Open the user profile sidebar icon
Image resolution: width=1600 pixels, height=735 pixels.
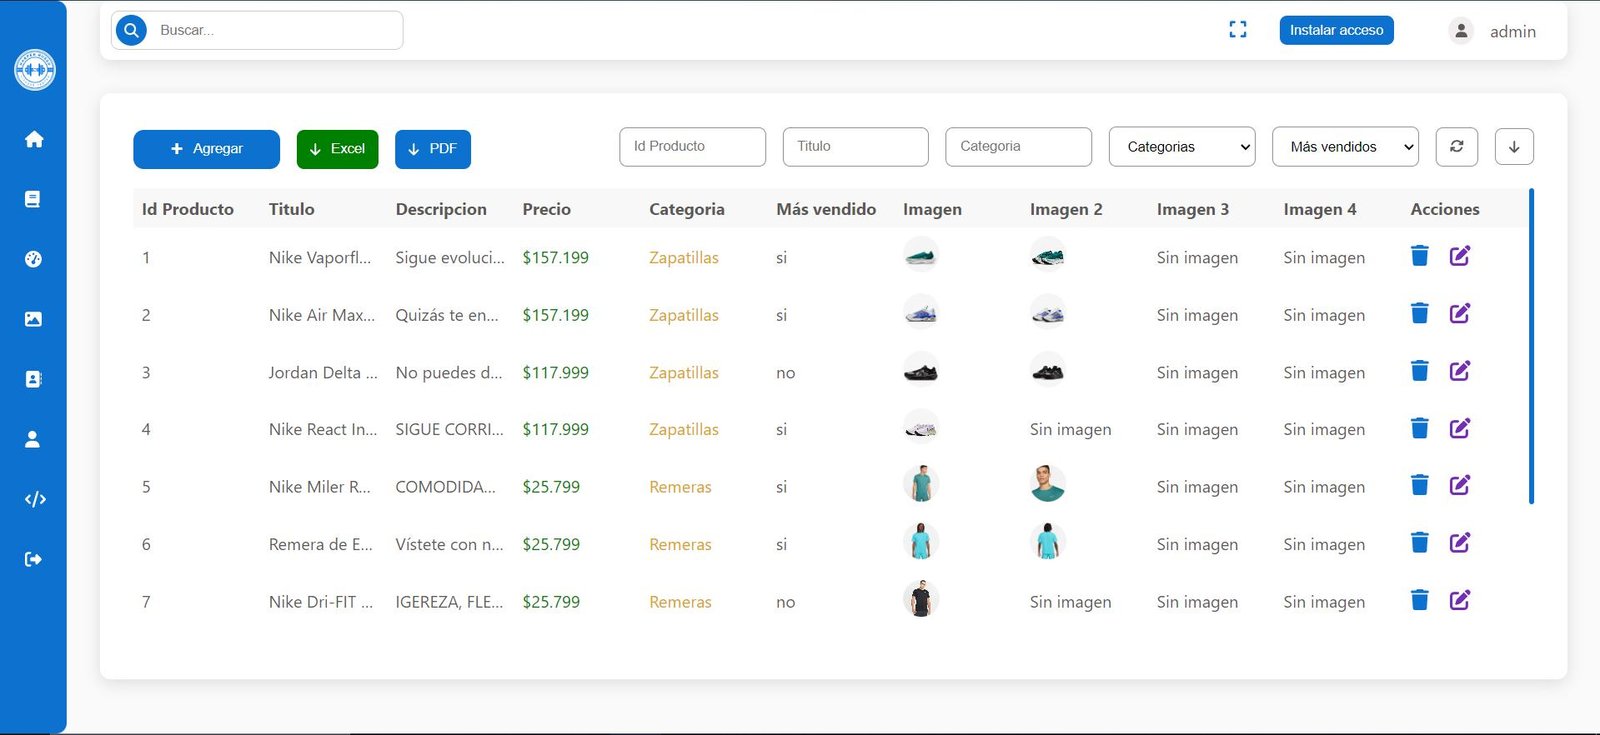tap(33, 439)
